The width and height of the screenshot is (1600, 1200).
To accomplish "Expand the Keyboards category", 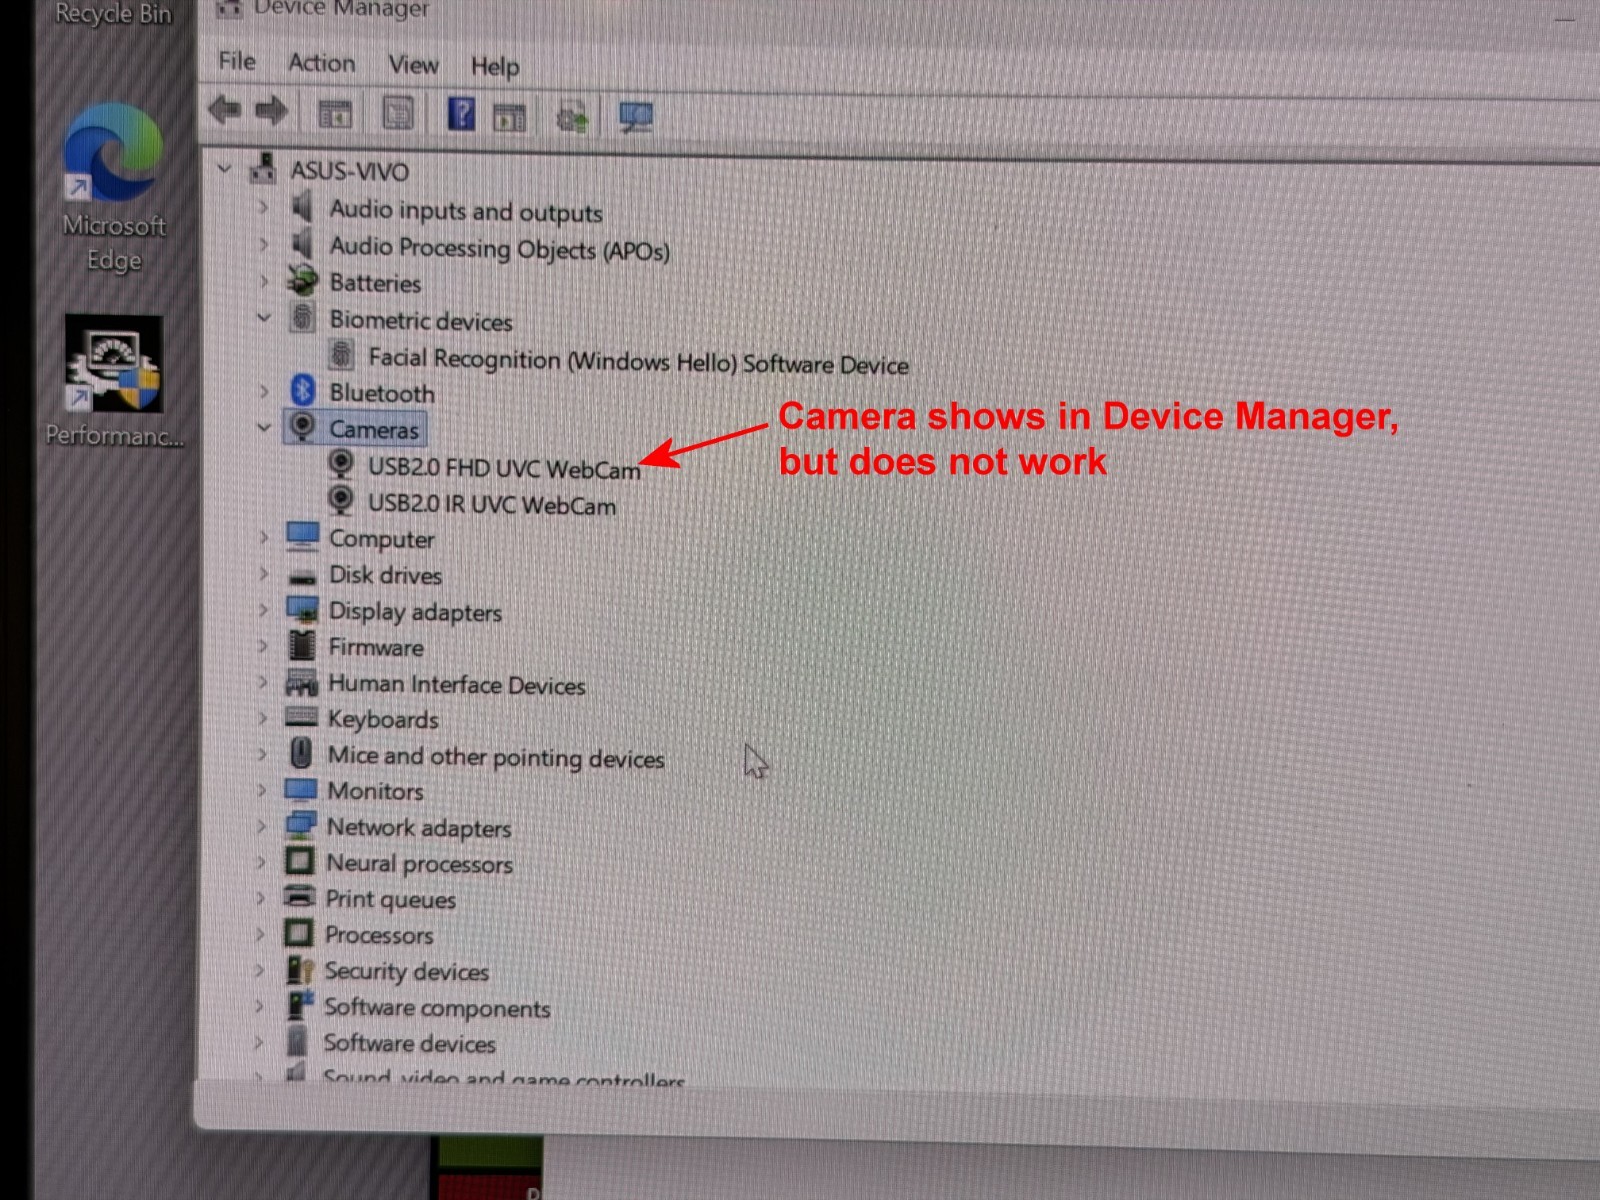I will tap(263, 718).
